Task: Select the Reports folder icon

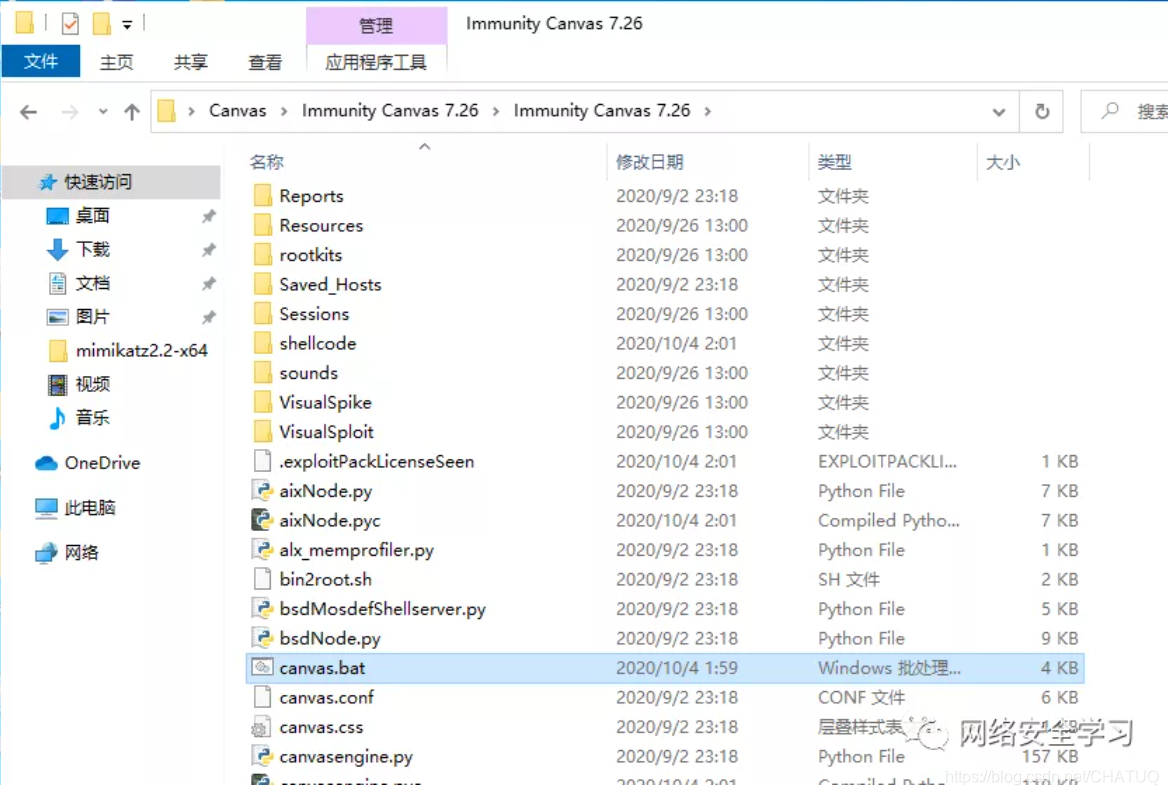Action: click(x=262, y=196)
